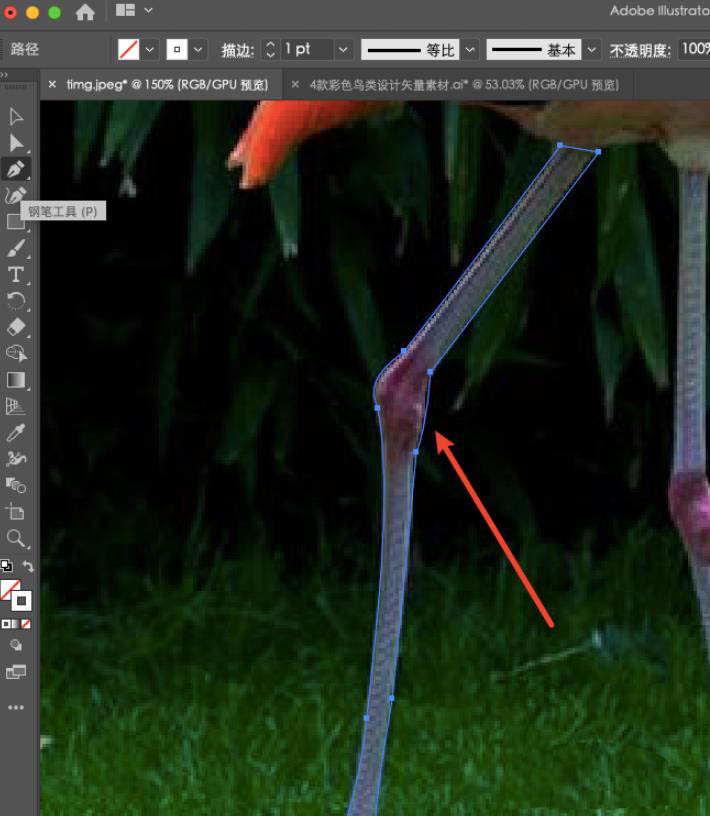Click the 描边 stroke label link
This screenshot has height=816, width=710.
coord(237,49)
